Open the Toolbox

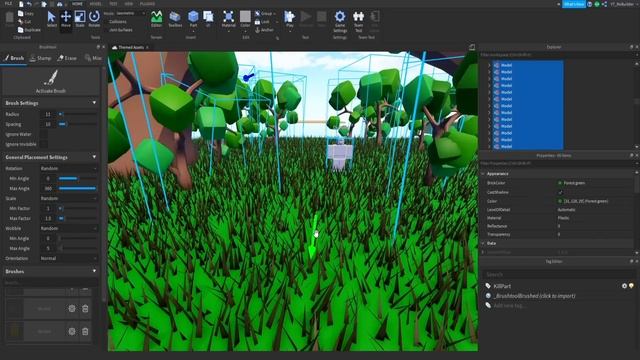click(x=175, y=19)
